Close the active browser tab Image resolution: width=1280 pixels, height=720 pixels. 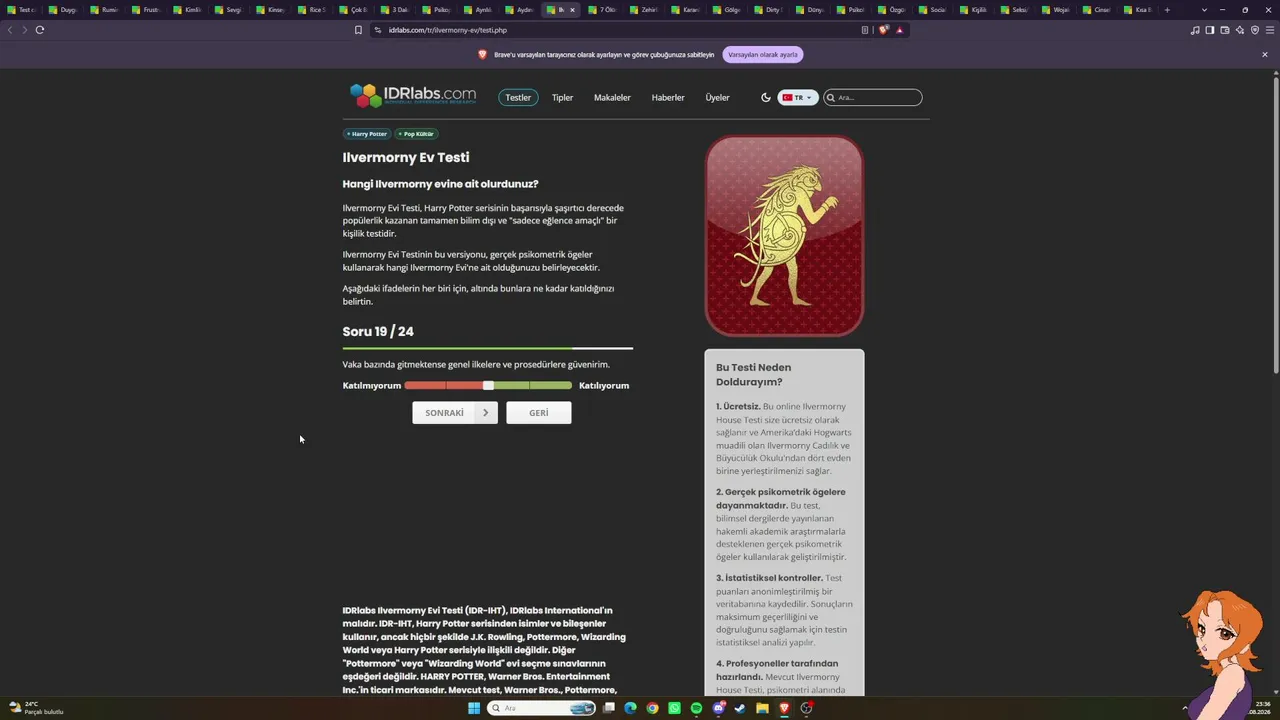coord(572,10)
